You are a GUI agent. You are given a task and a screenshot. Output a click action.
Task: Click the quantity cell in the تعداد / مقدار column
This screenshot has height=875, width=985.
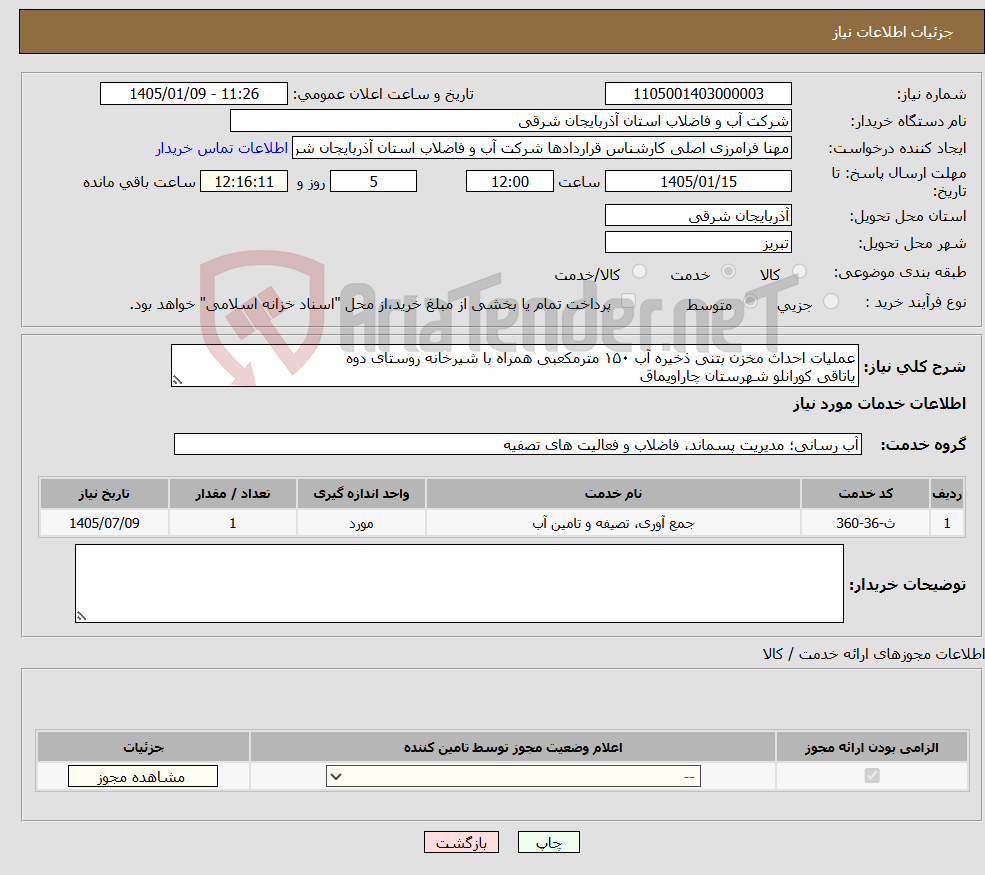(x=232, y=523)
